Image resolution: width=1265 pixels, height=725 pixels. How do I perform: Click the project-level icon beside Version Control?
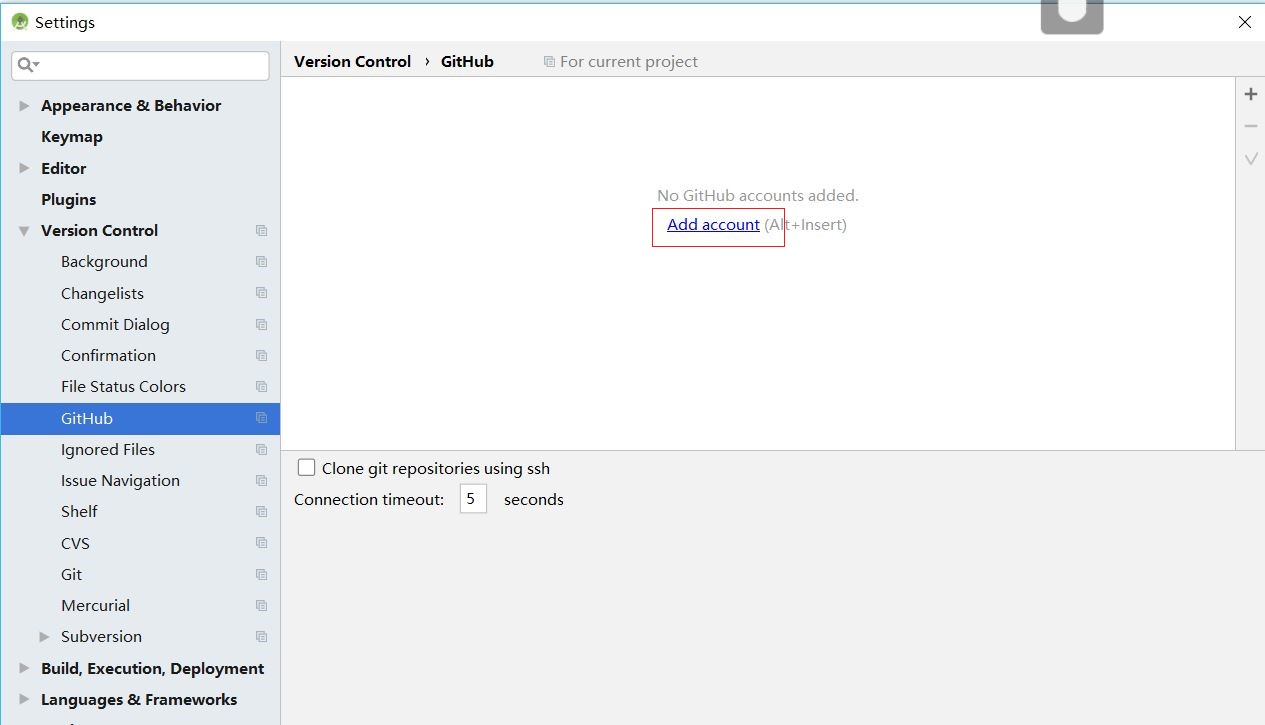click(261, 230)
